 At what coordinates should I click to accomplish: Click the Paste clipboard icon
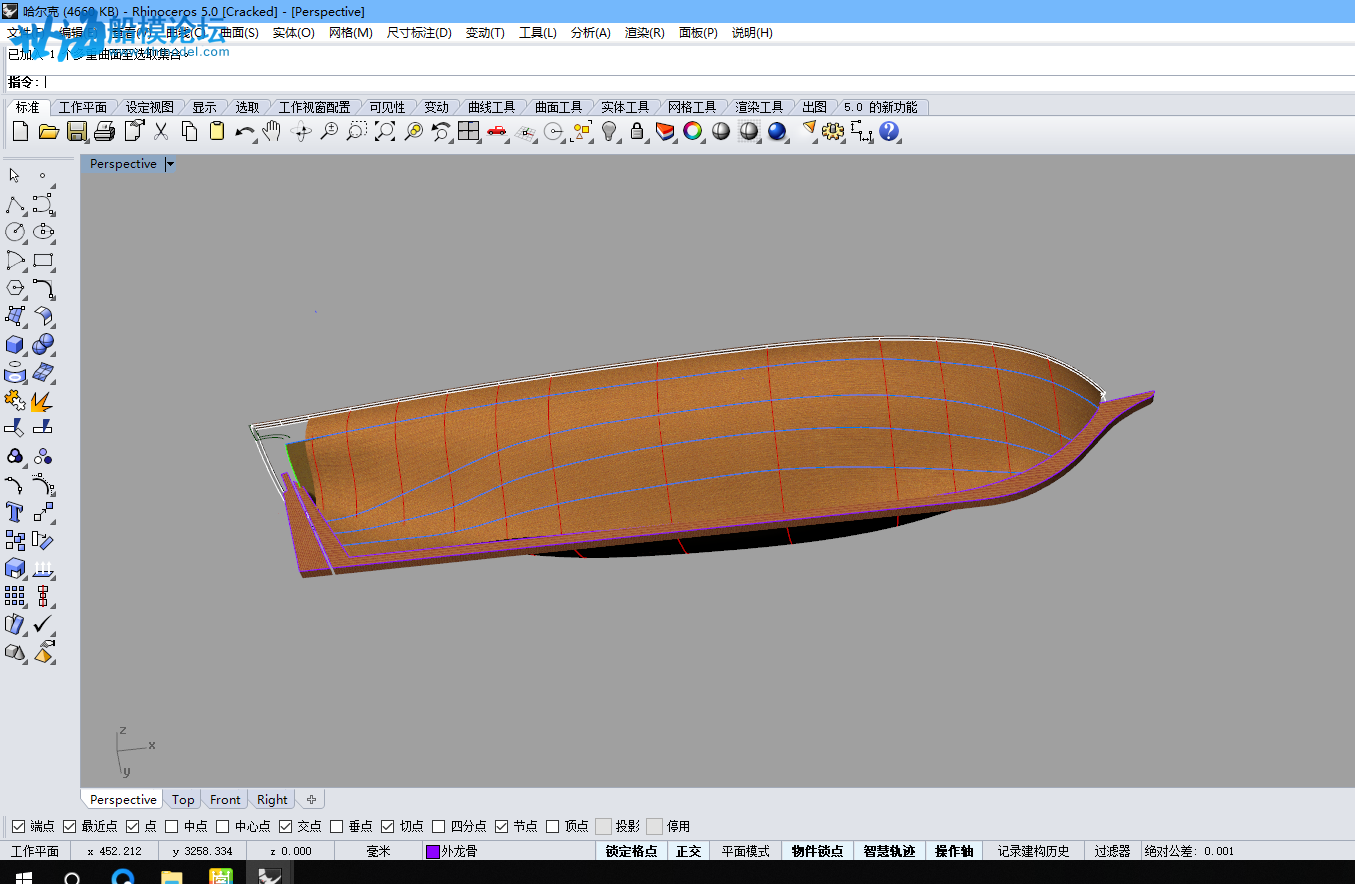[217, 131]
